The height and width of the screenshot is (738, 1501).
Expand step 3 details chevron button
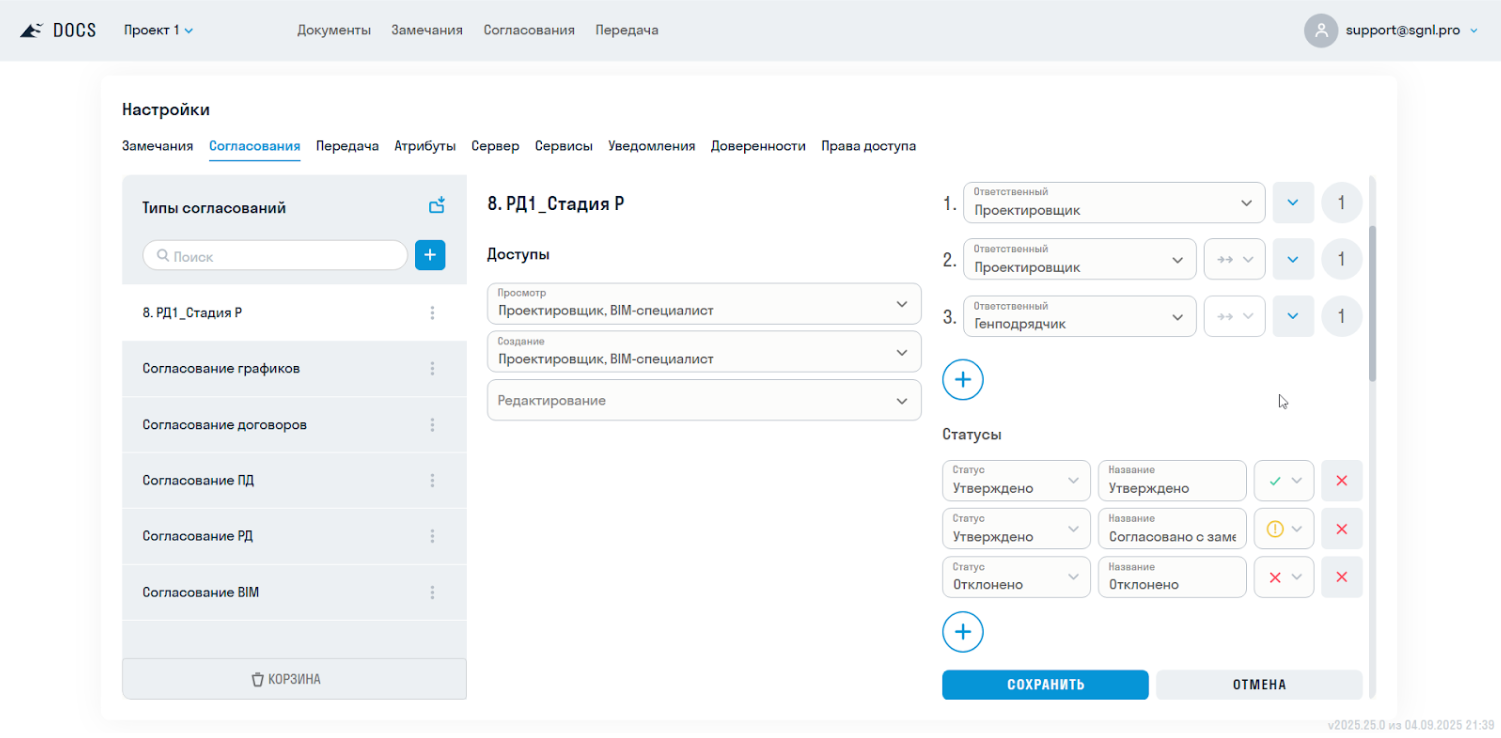point(1292,317)
